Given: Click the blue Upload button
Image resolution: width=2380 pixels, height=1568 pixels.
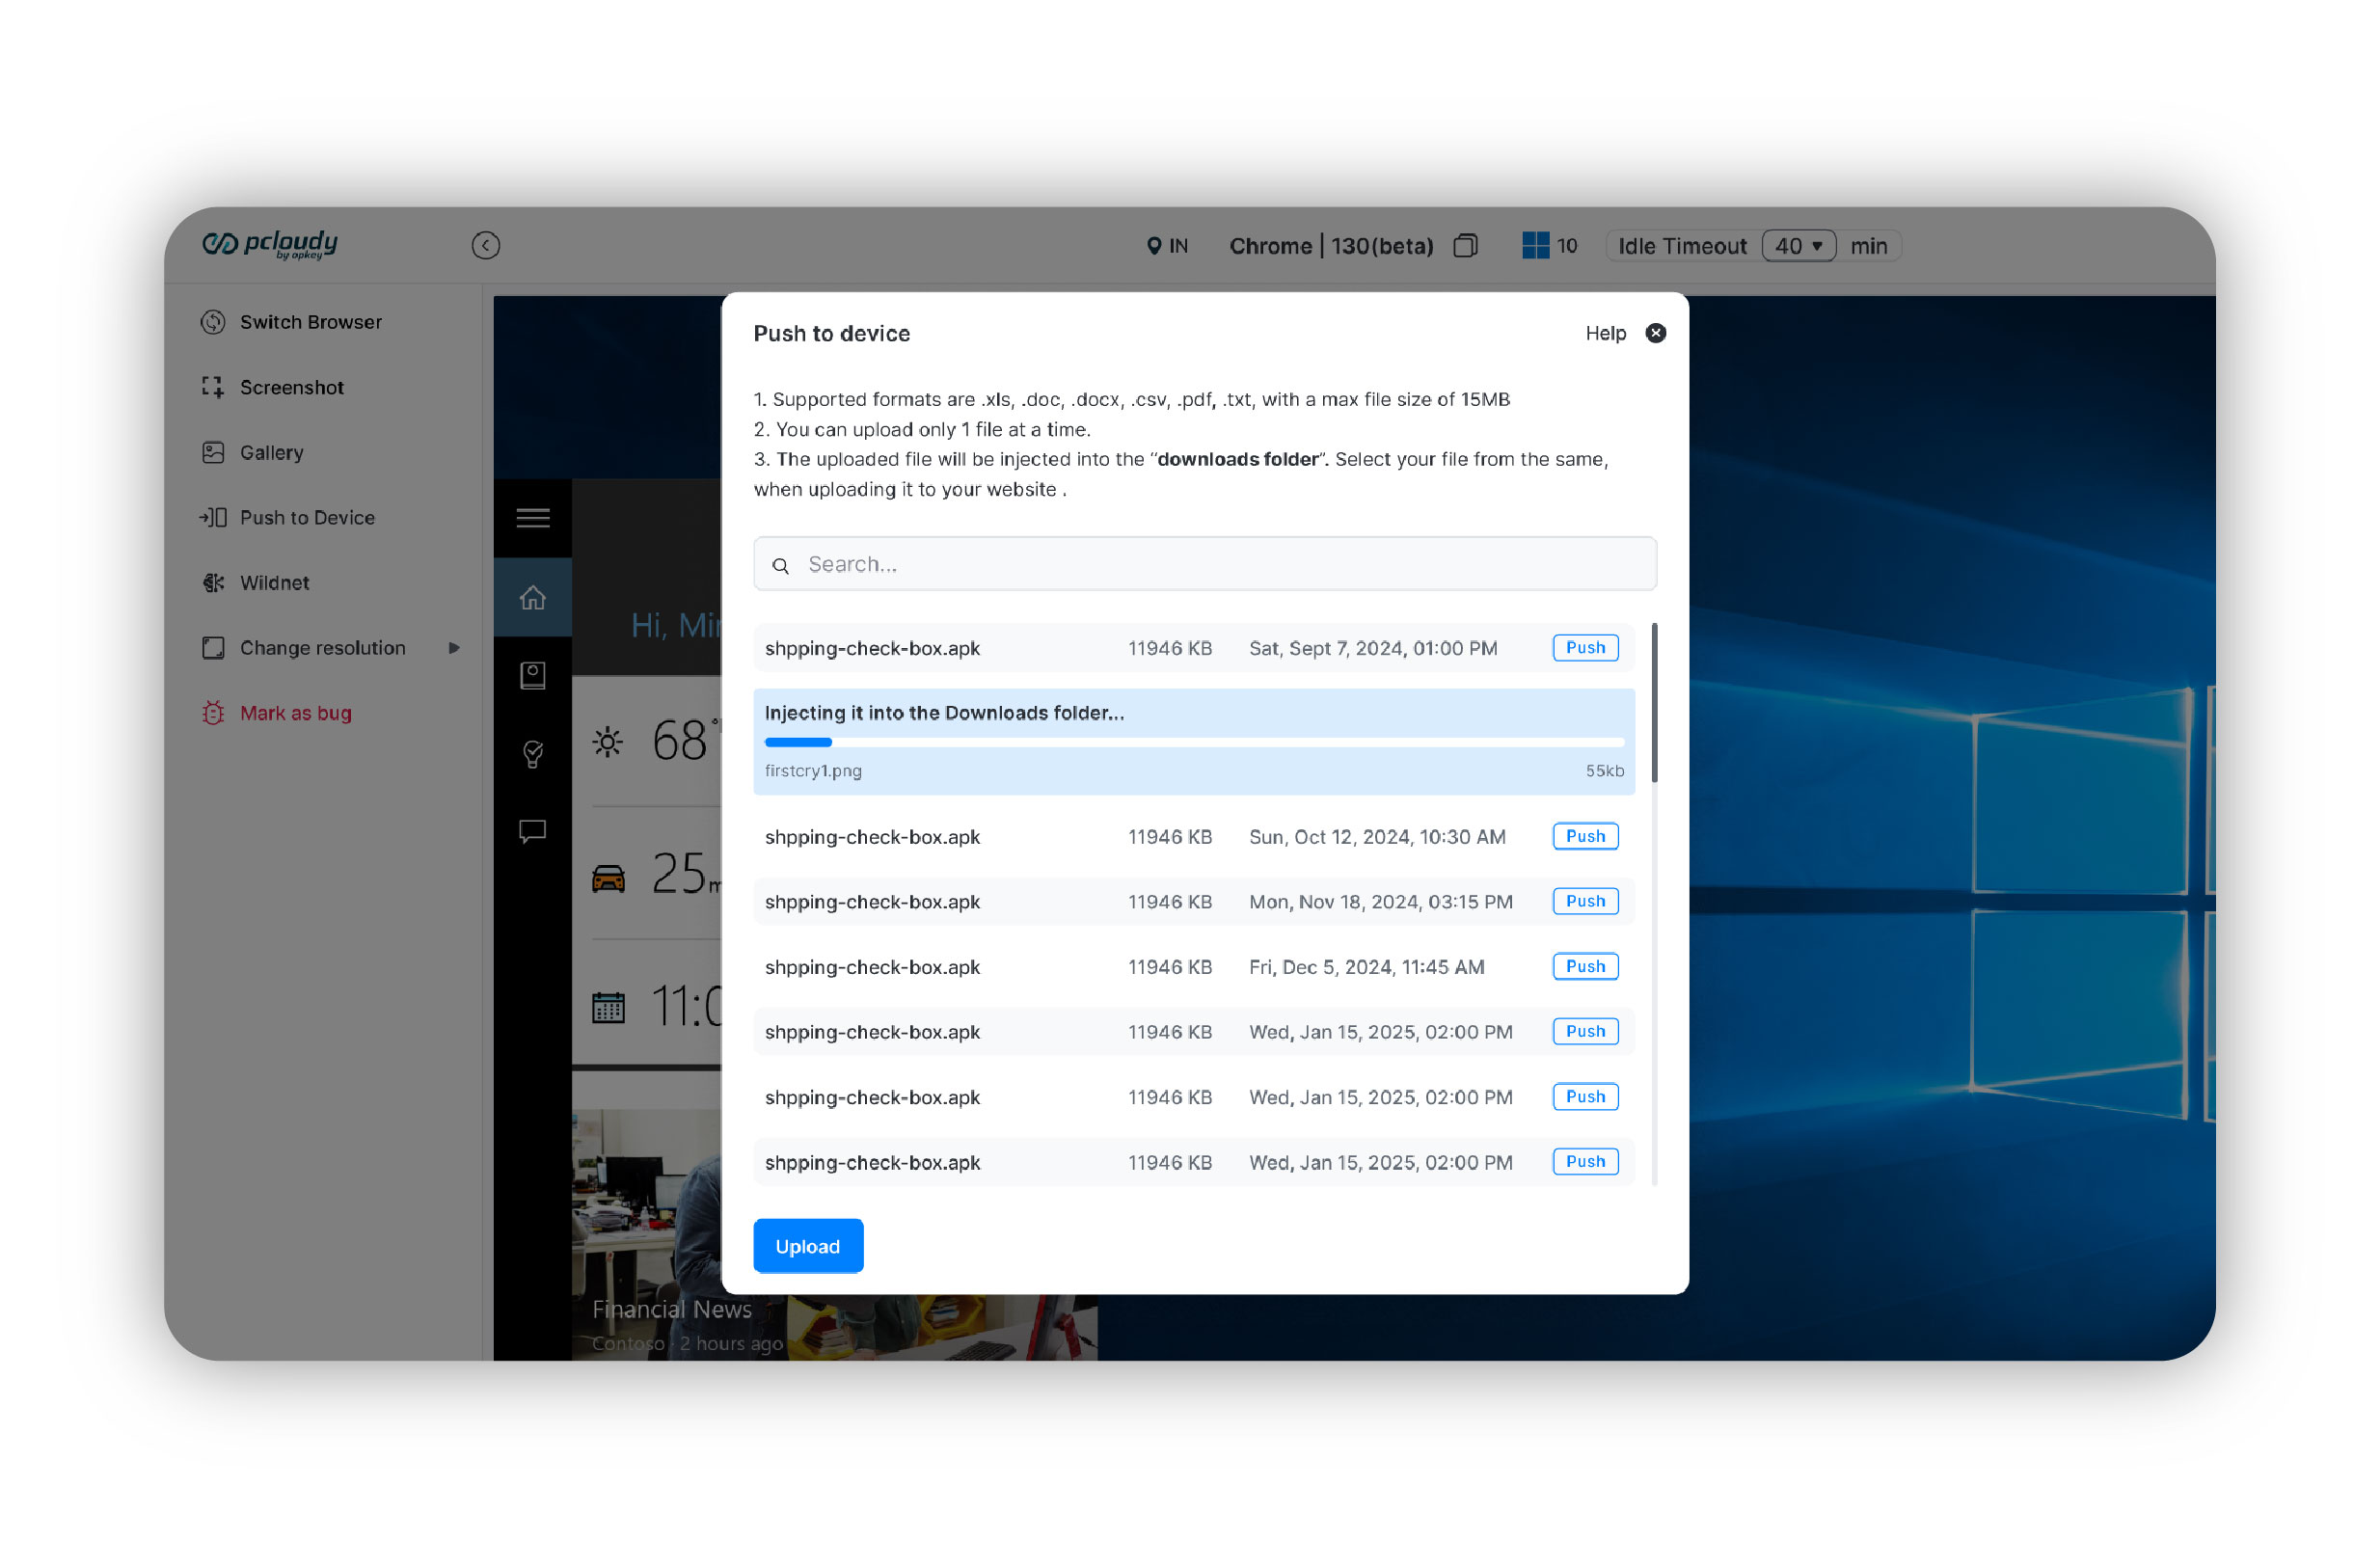Looking at the screenshot, I should 808,1246.
